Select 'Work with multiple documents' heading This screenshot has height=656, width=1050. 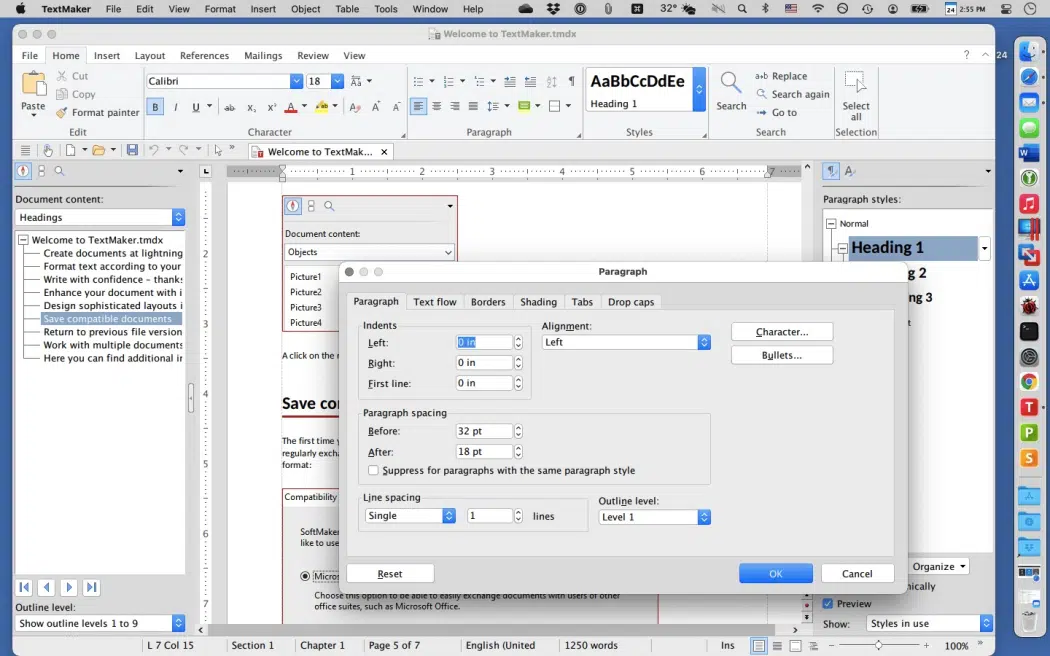pyautogui.click(x=113, y=345)
